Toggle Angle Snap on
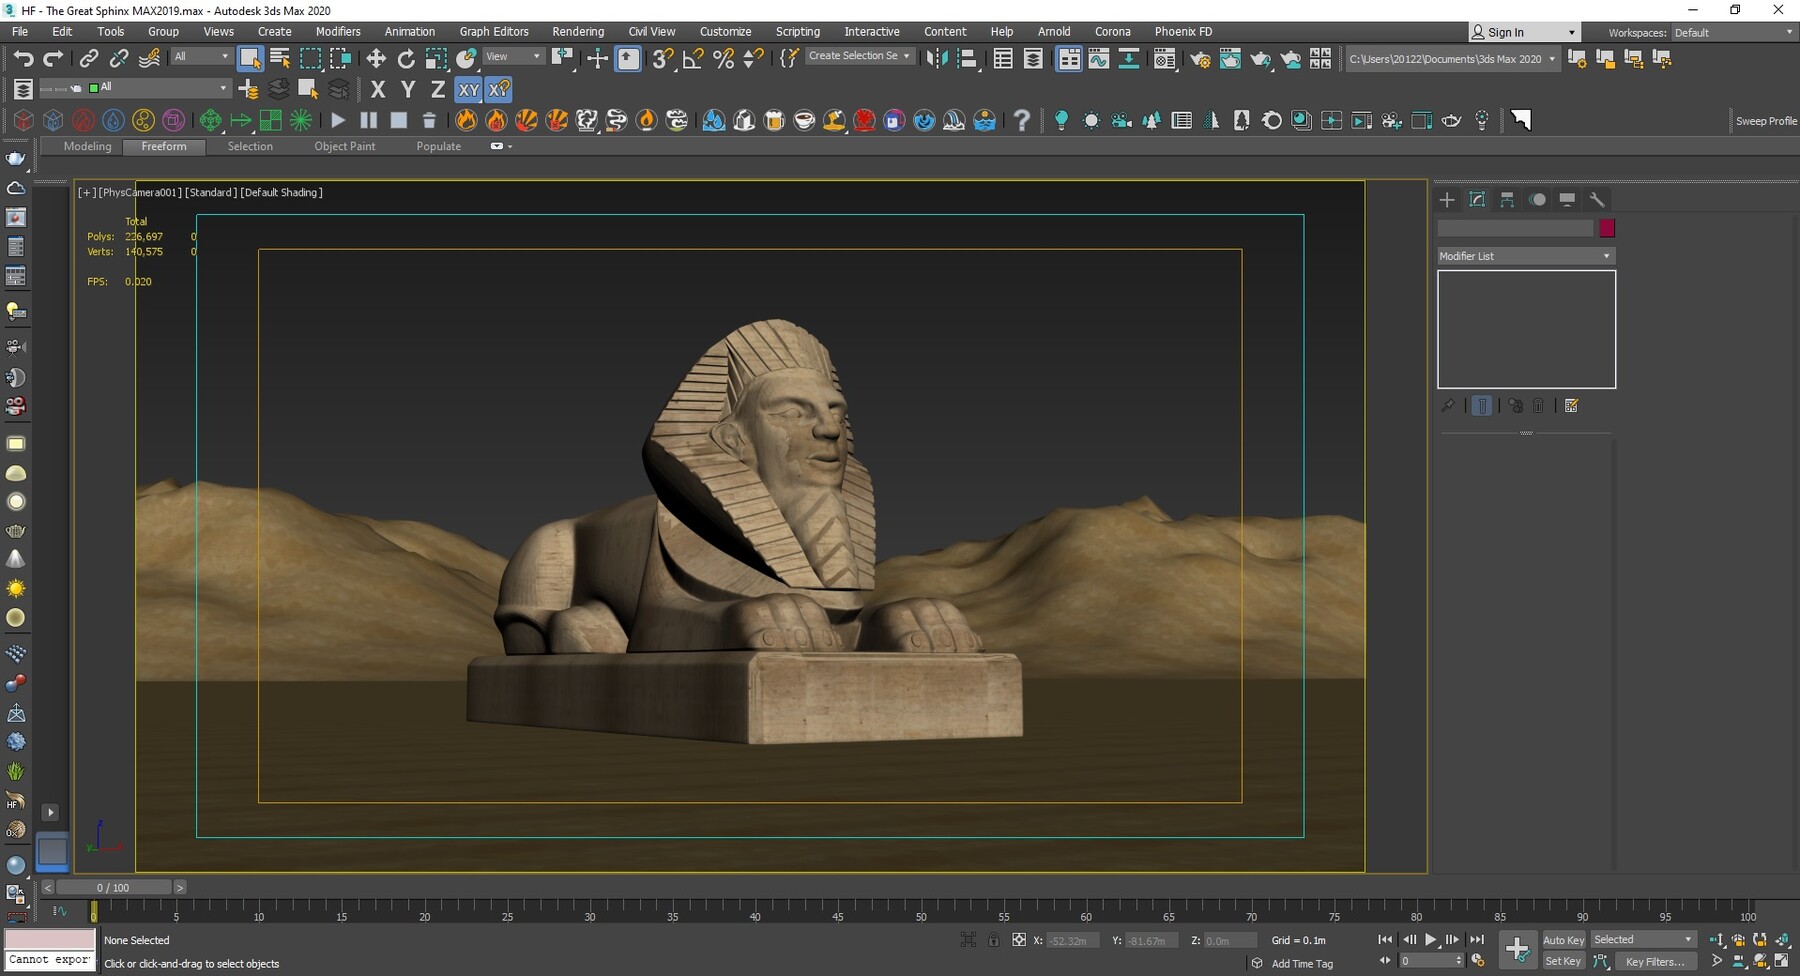The width and height of the screenshot is (1800, 976). pyautogui.click(x=692, y=58)
